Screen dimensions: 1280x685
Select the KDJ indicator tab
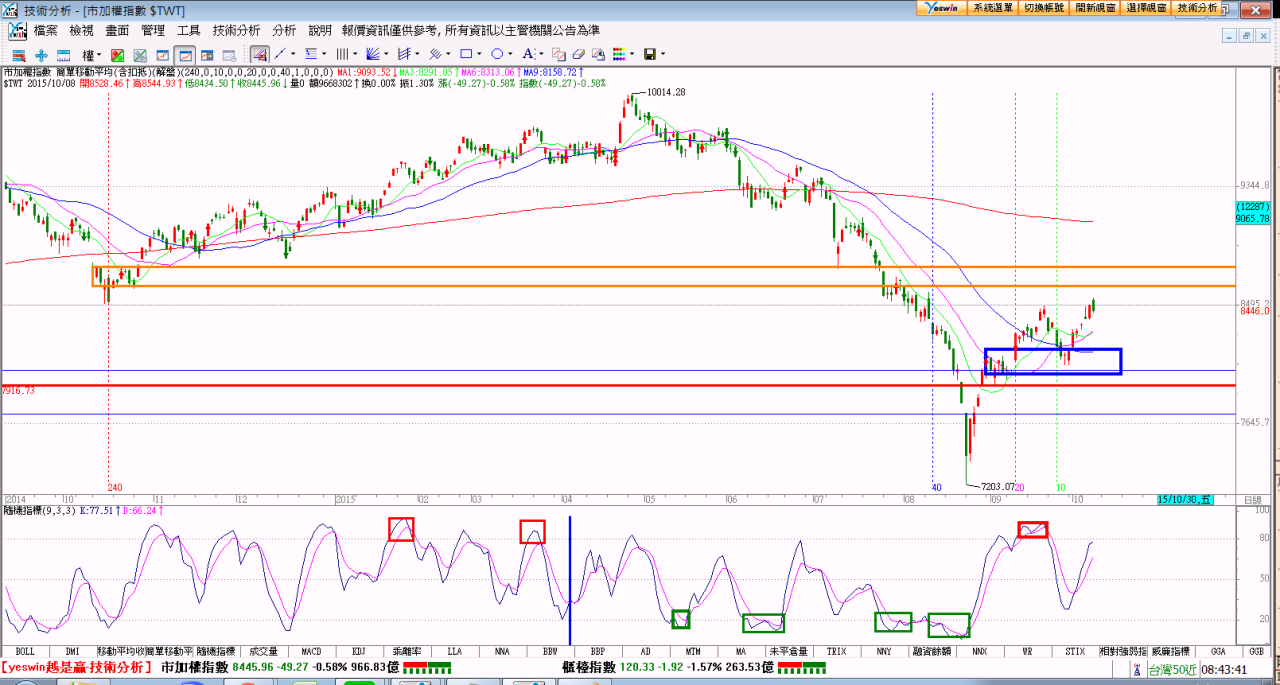358,651
